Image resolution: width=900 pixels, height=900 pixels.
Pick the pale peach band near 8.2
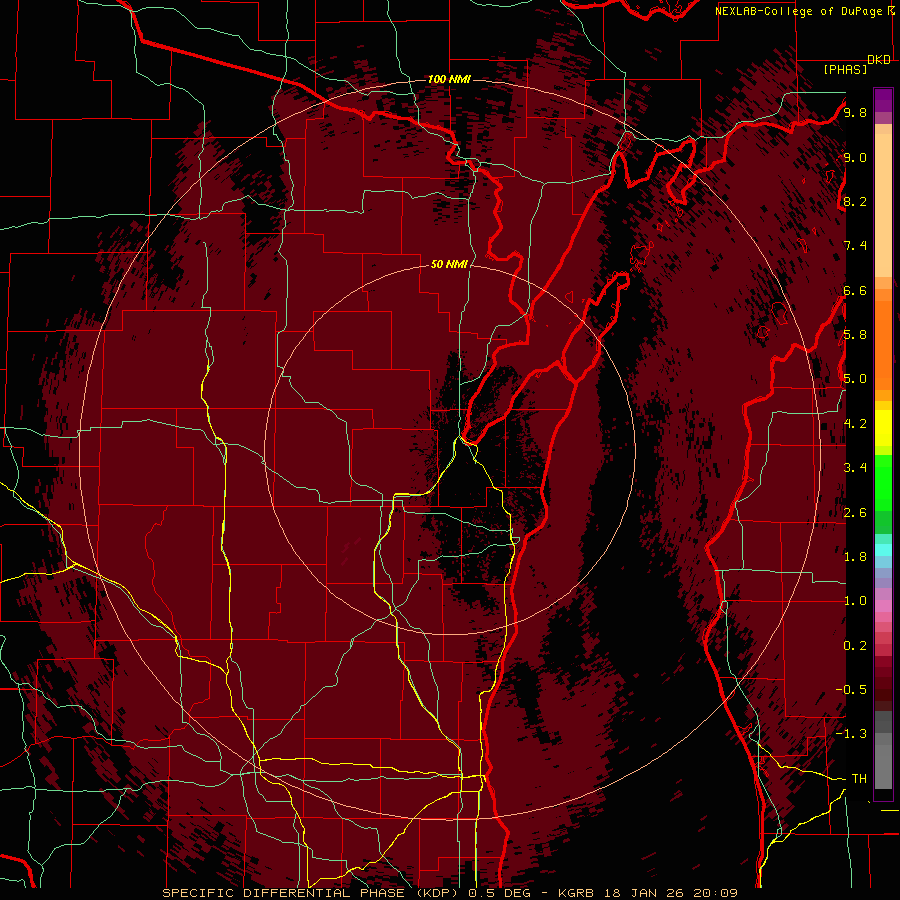(883, 205)
